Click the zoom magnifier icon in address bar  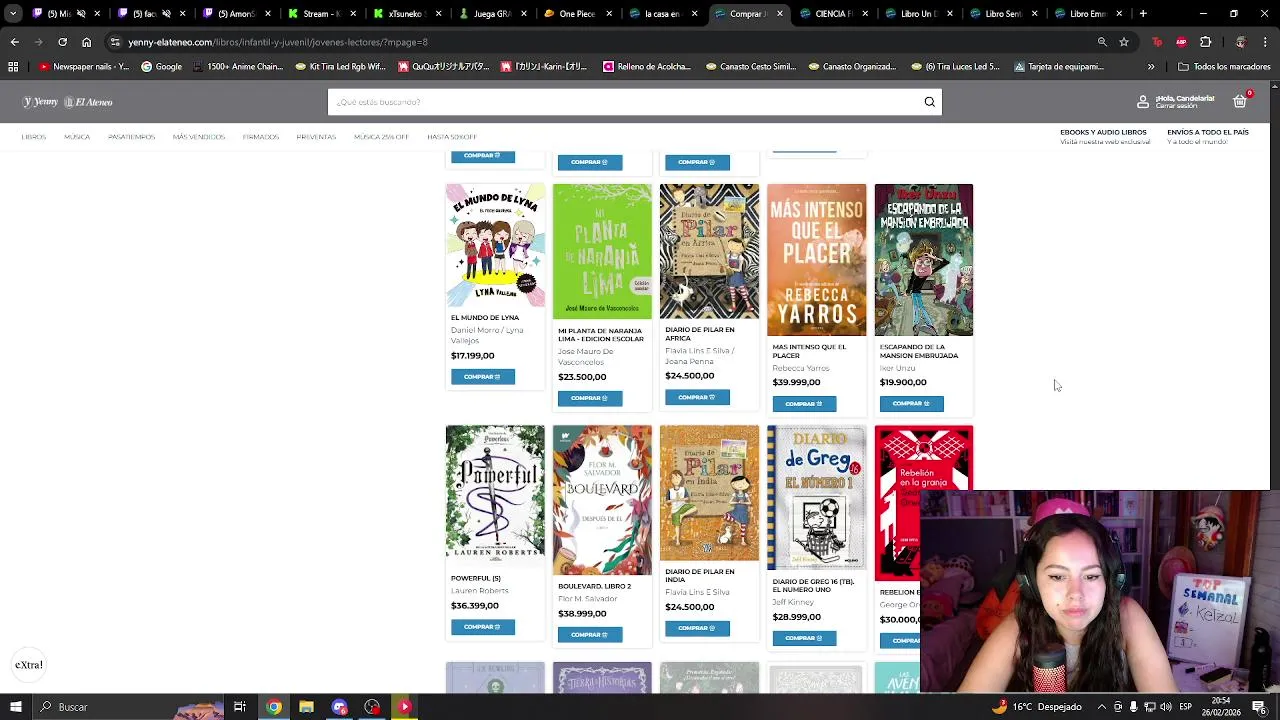(x=1102, y=42)
